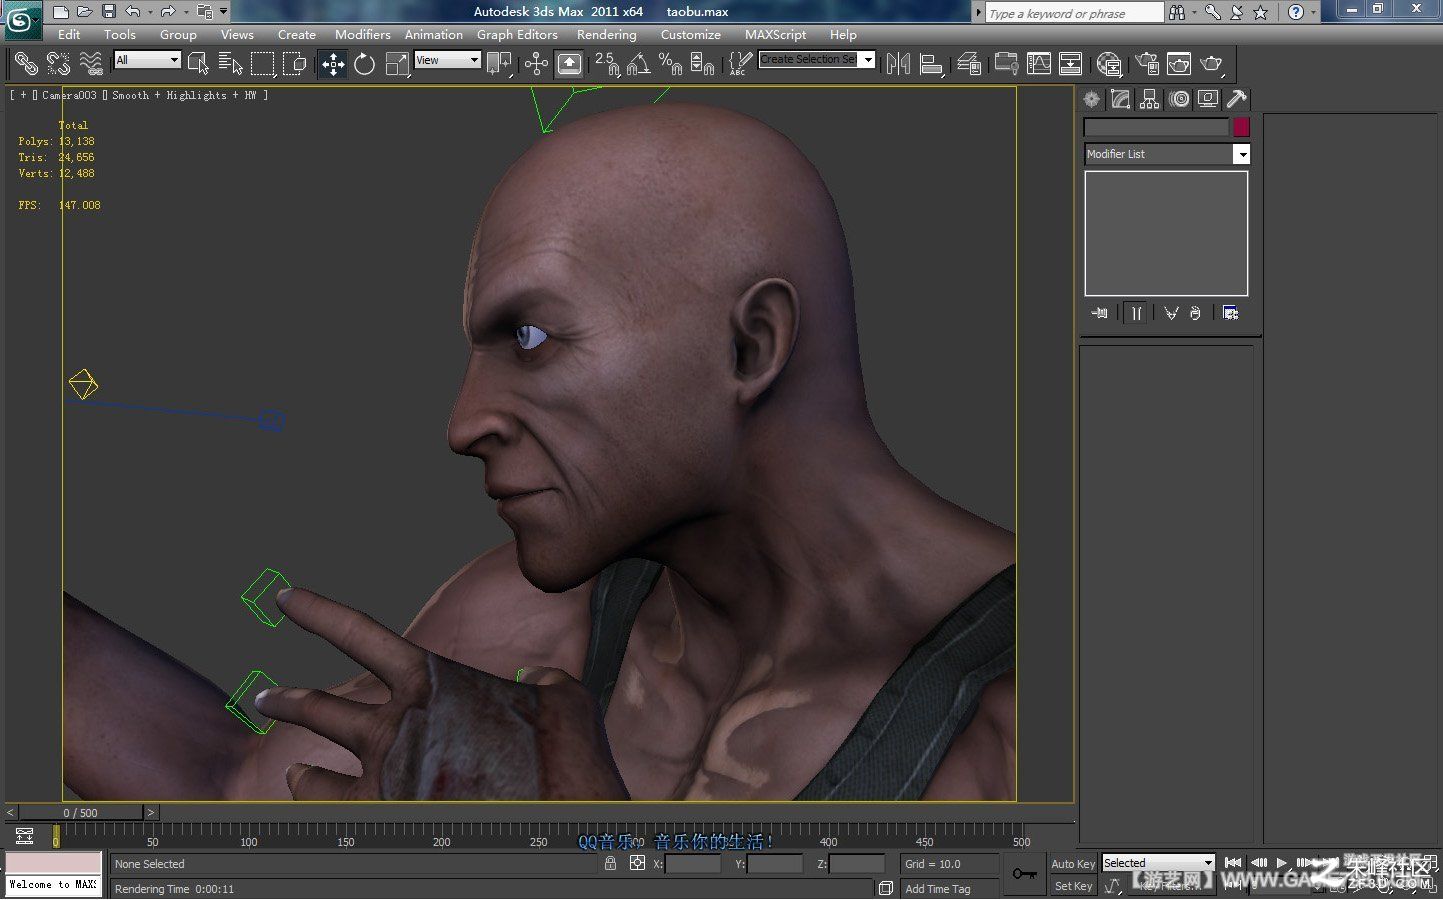This screenshot has width=1443, height=900.
Task: Expand the quick access toolbar customize arrow
Action: pyautogui.click(x=224, y=12)
